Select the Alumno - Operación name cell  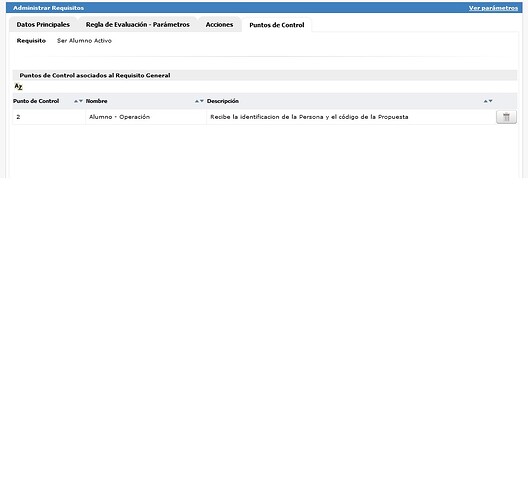(x=120, y=117)
